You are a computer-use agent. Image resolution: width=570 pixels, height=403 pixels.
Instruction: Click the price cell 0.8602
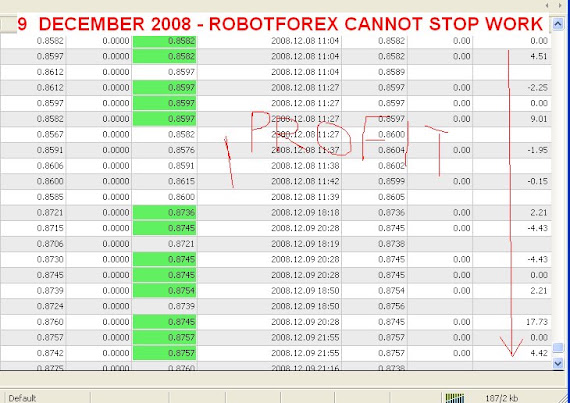tap(392, 166)
